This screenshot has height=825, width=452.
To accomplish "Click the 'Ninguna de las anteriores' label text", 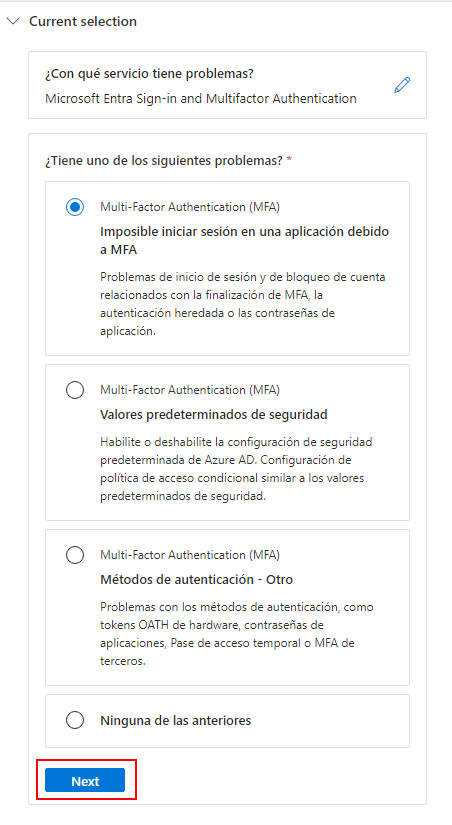I will 175,720.
